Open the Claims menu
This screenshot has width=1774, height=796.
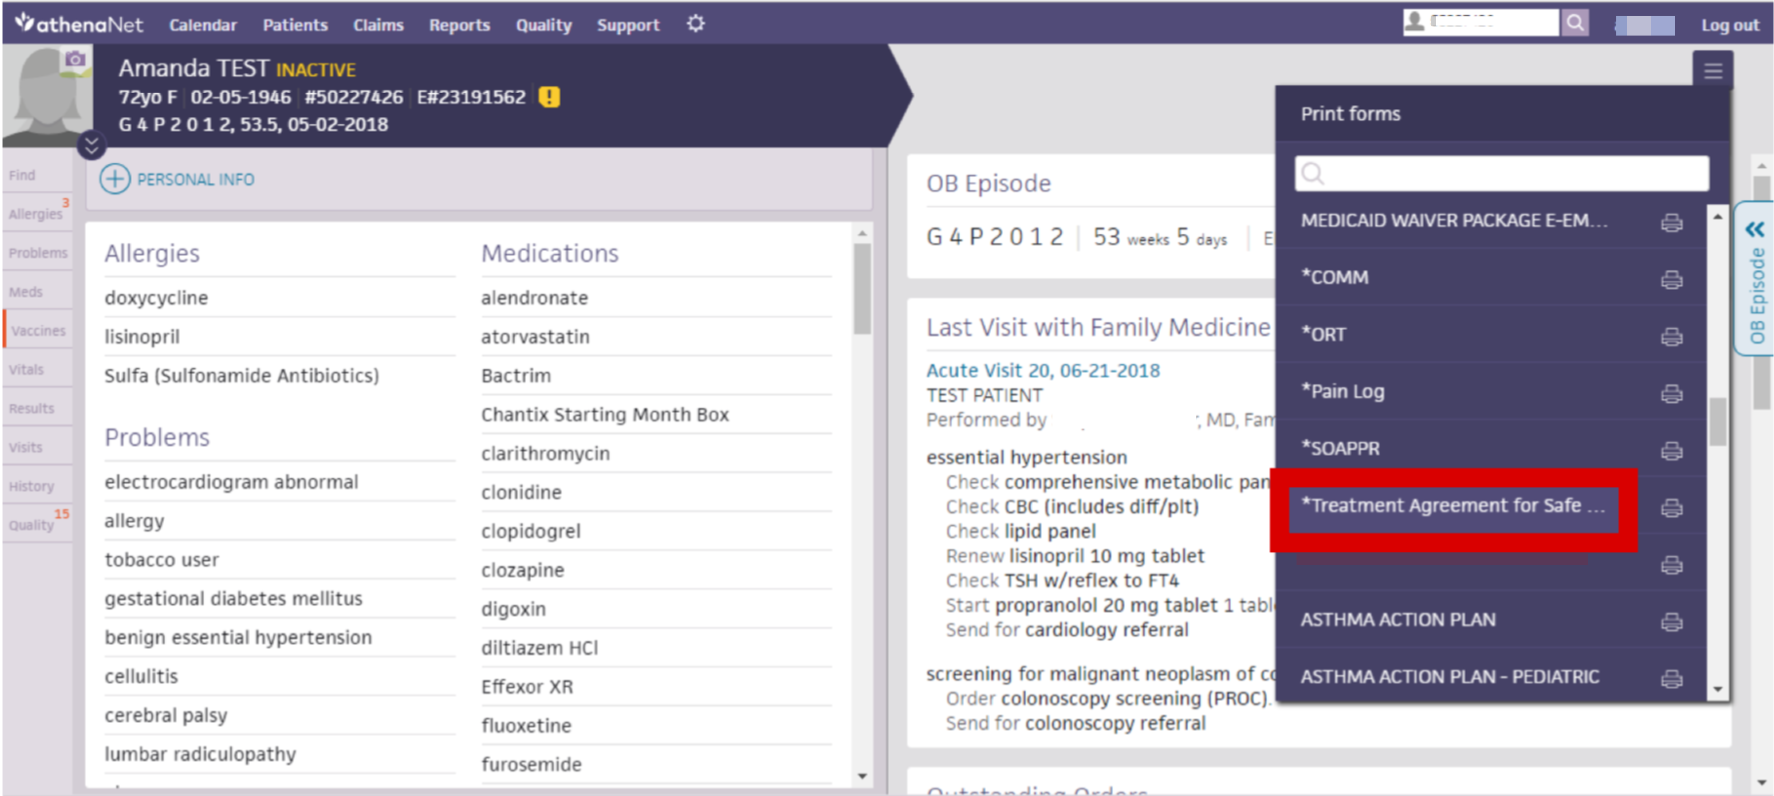pos(378,25)
